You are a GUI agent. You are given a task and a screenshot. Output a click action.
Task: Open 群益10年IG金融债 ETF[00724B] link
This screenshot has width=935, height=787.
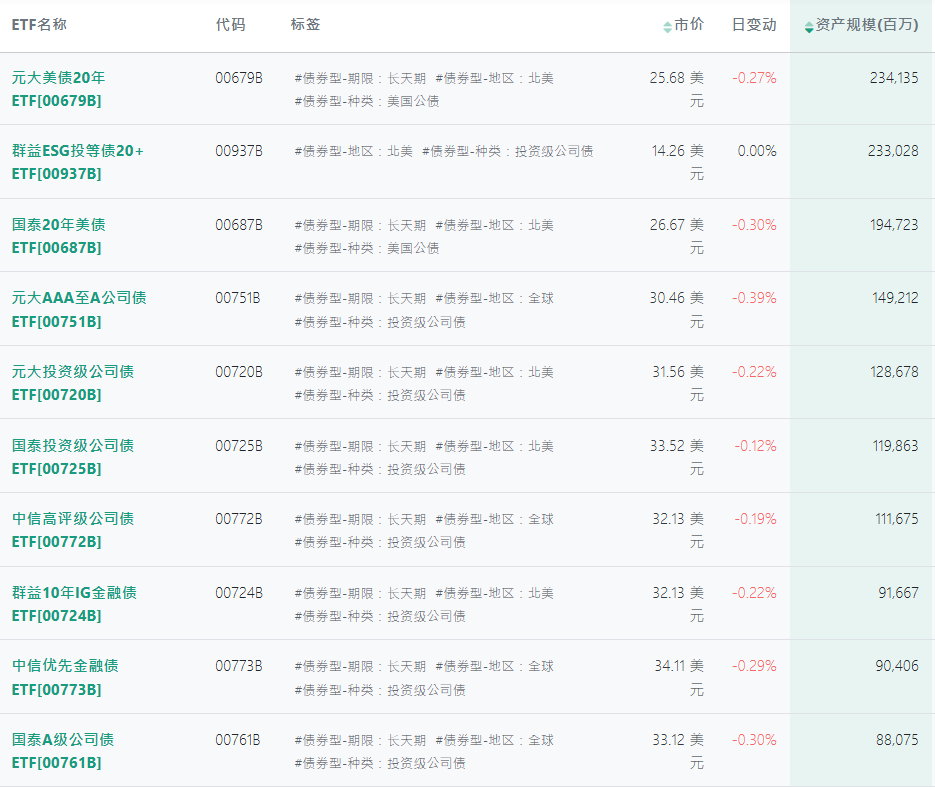(x=75, y=604)
